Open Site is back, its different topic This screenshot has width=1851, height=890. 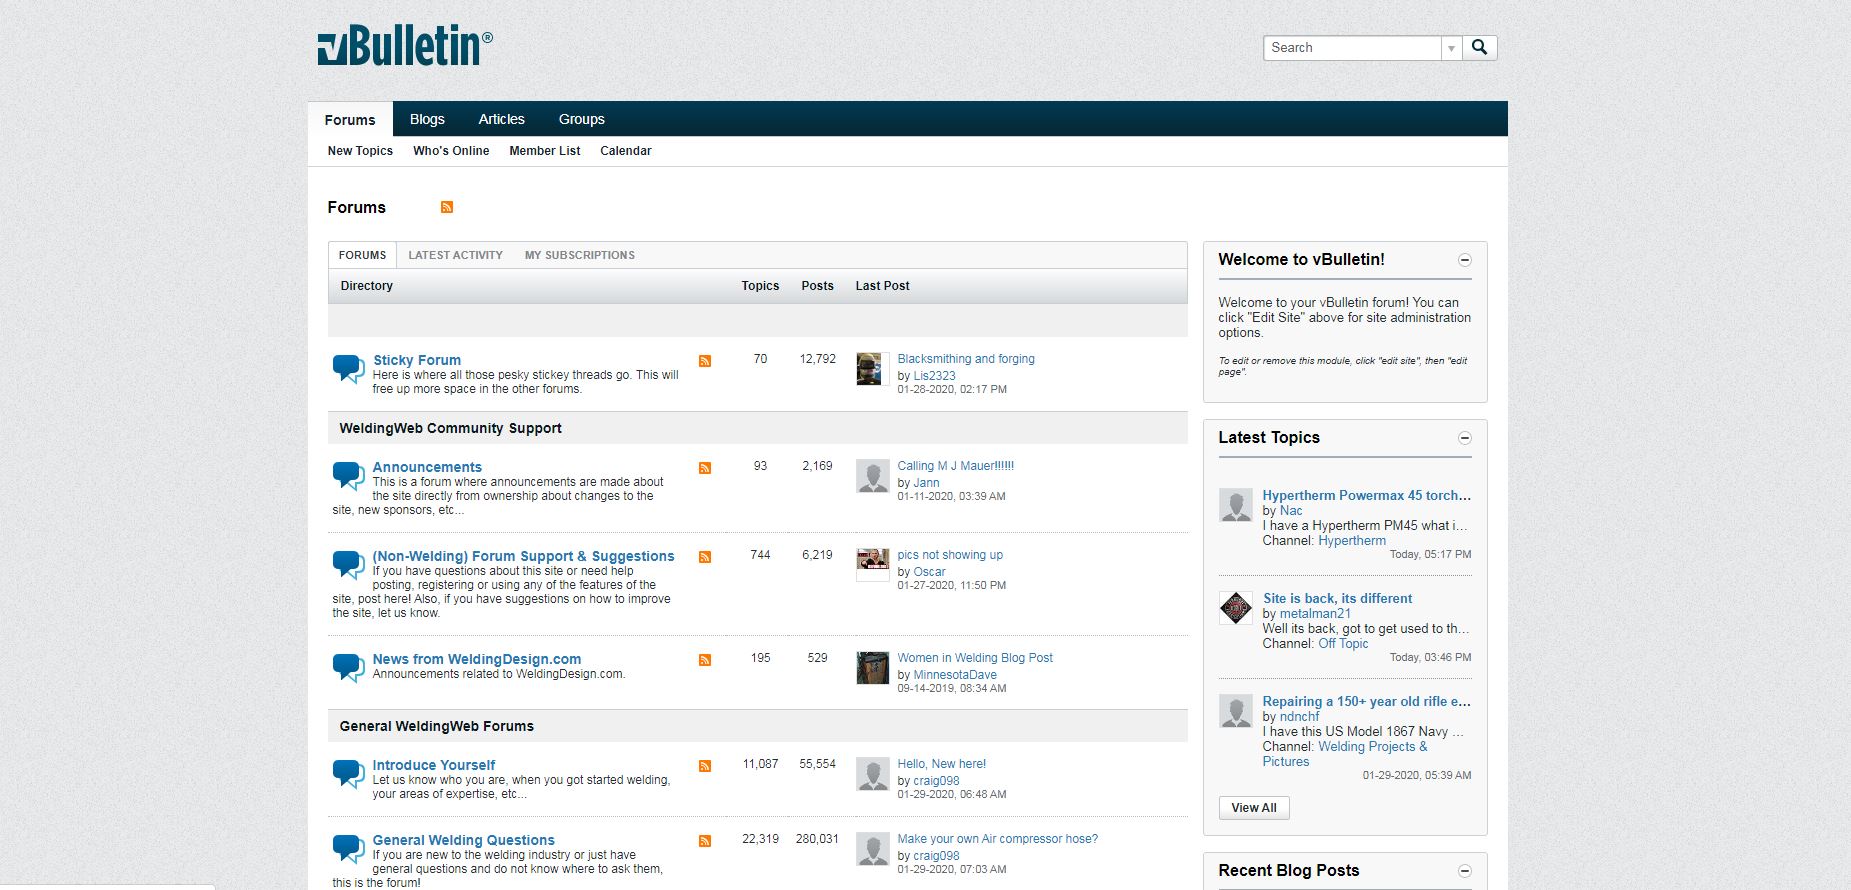[1338, 598]
